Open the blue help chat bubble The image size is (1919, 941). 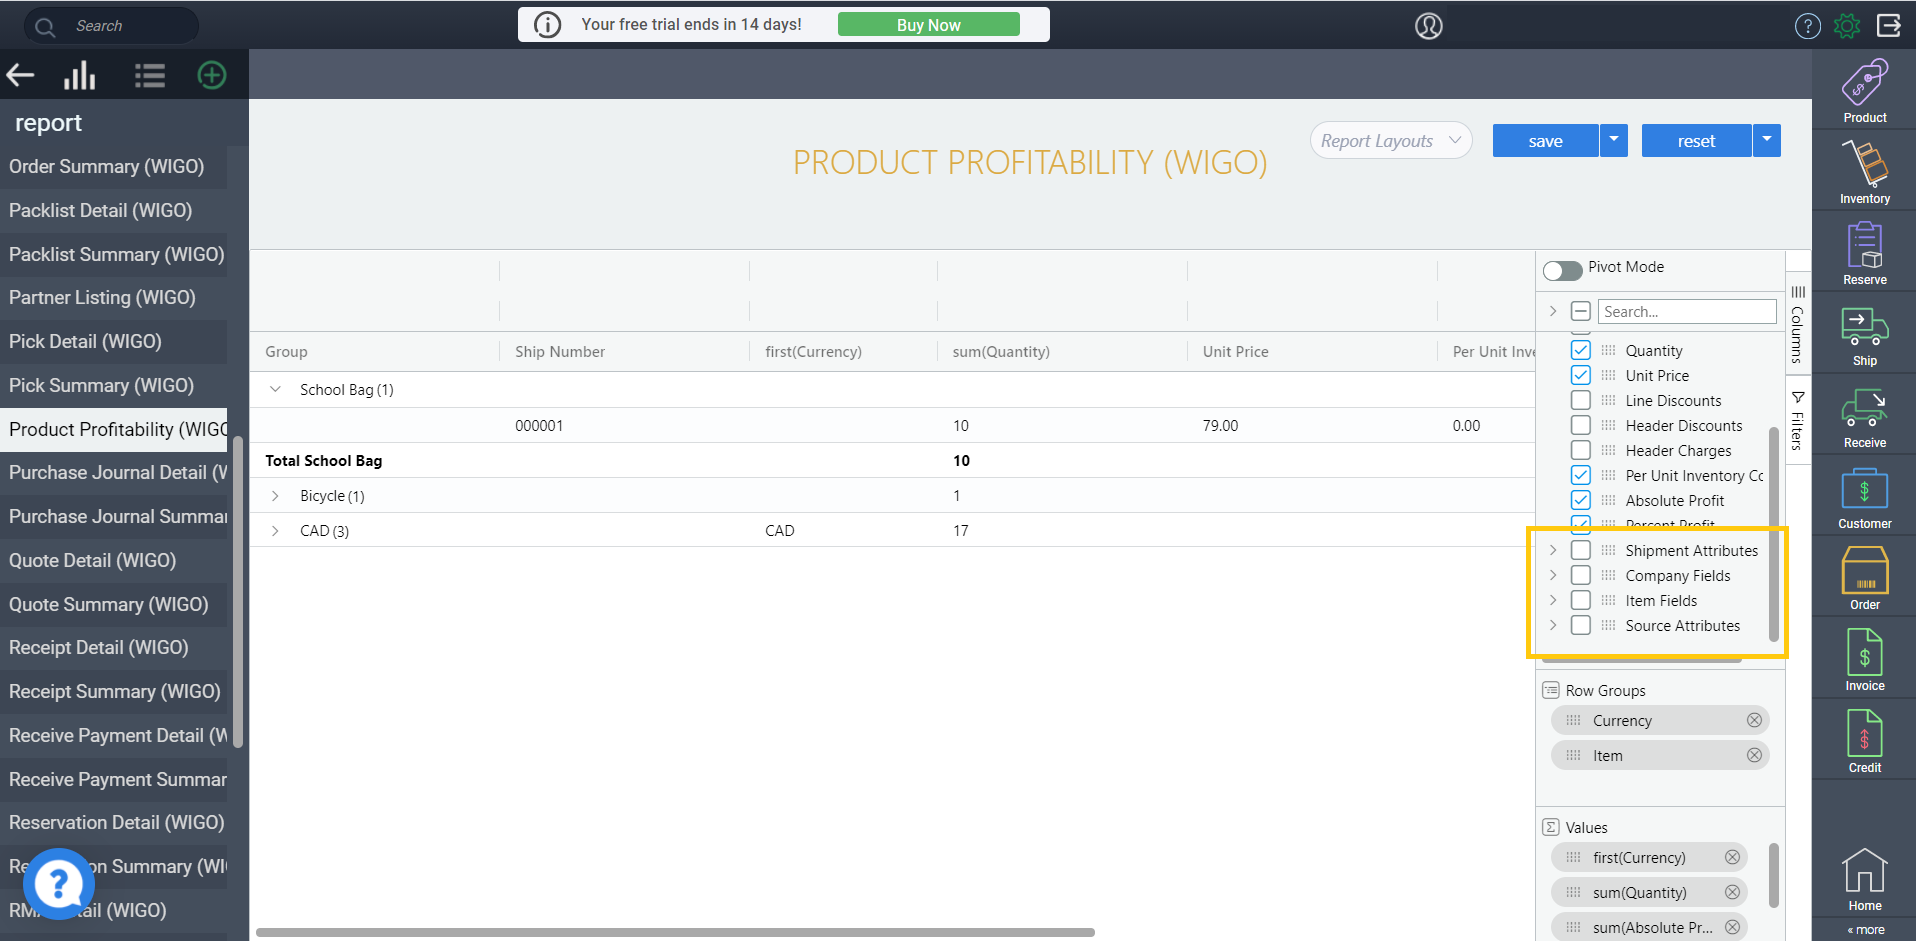(58, 883)
